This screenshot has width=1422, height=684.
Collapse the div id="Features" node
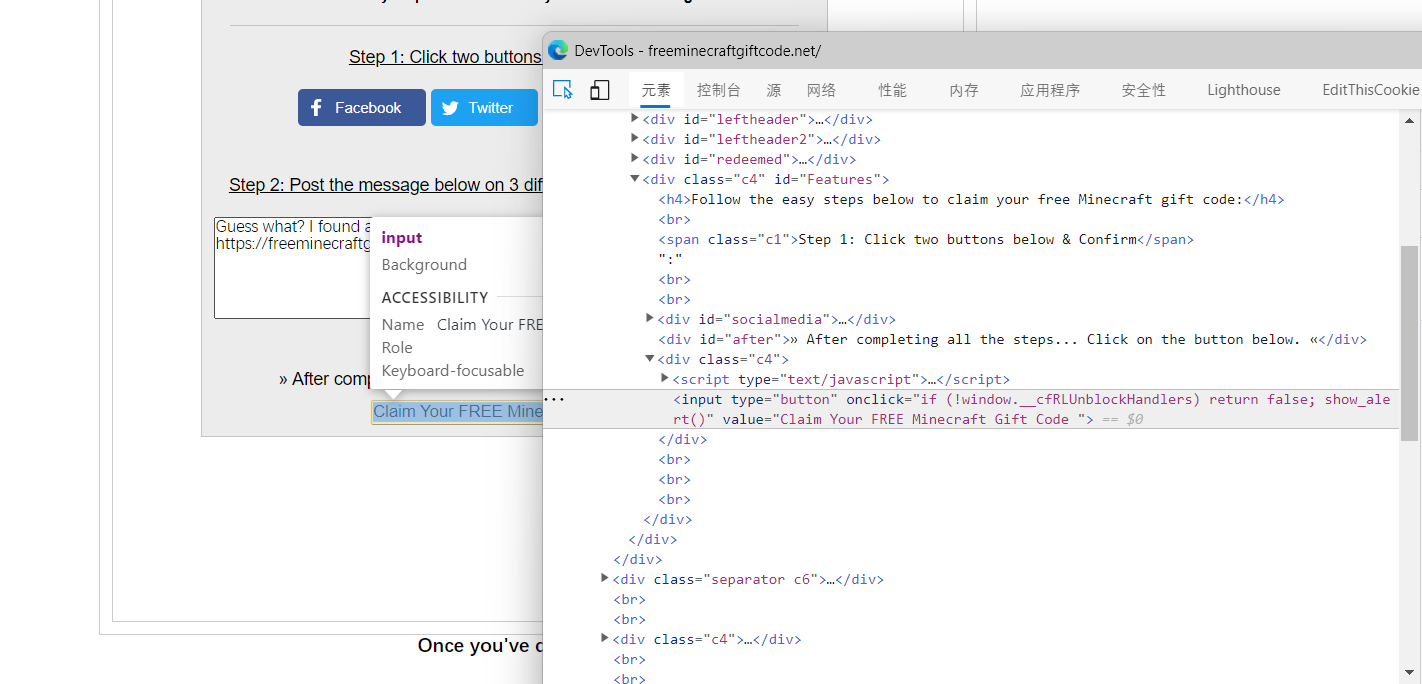coord(634,179)
